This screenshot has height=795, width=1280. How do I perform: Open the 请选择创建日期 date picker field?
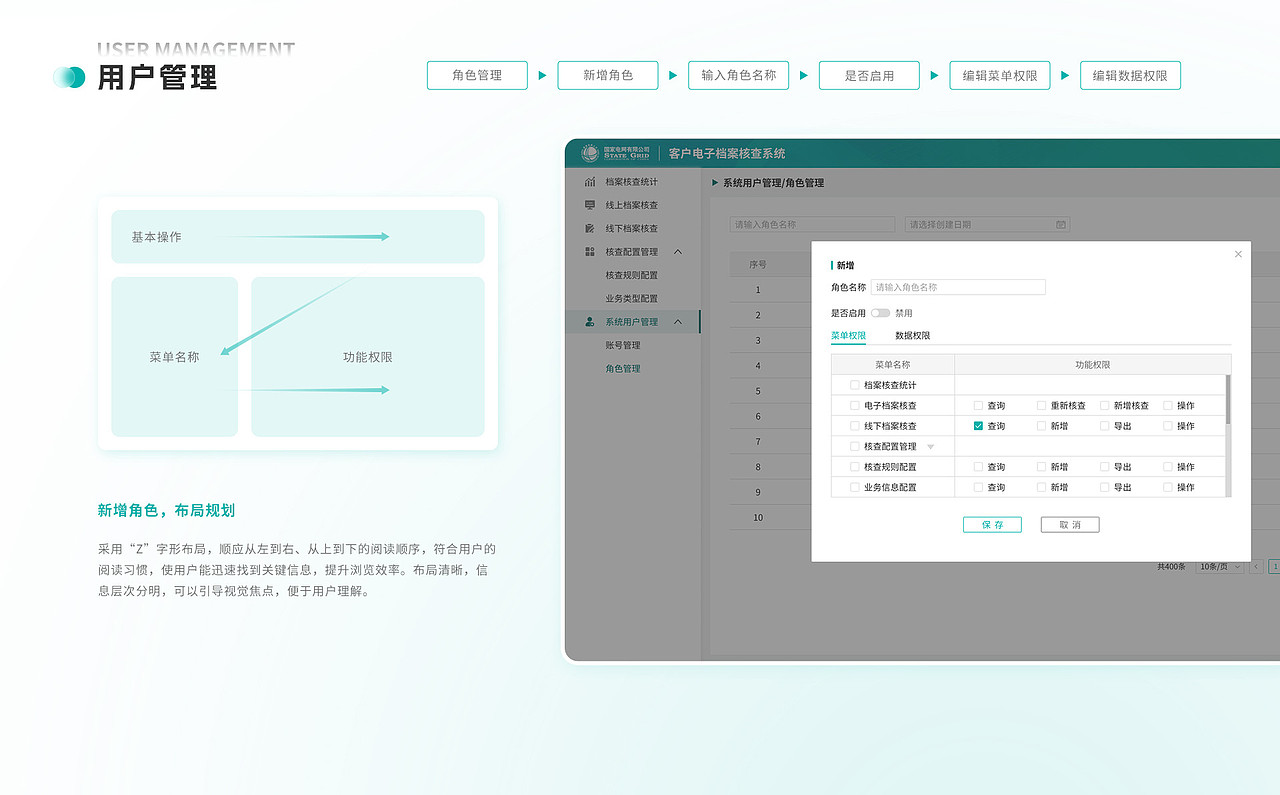point(987,225)
